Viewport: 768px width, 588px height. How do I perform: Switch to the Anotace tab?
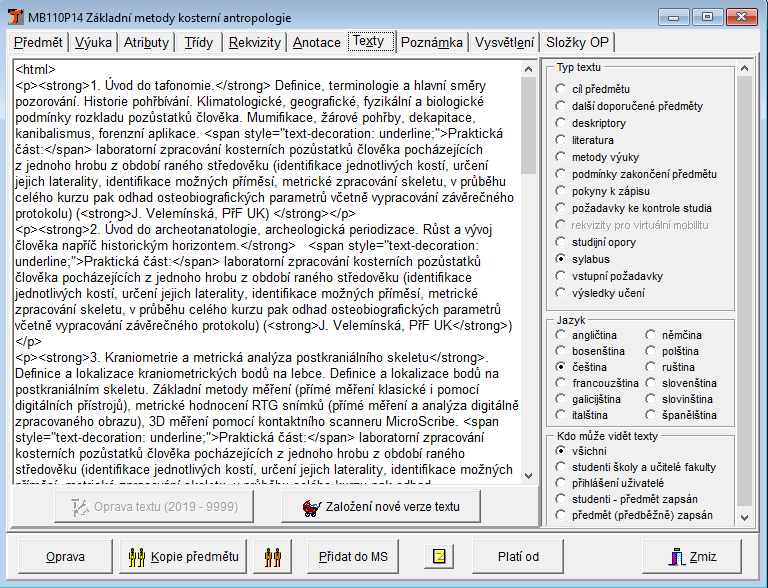pos(316,42)
